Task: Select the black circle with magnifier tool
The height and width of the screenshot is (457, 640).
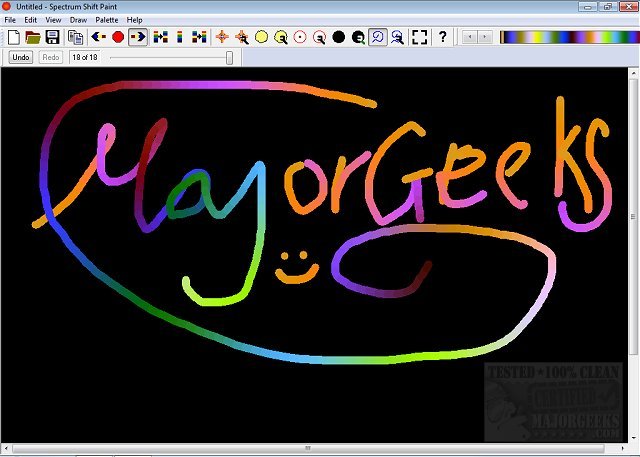Action: [358, 37]
